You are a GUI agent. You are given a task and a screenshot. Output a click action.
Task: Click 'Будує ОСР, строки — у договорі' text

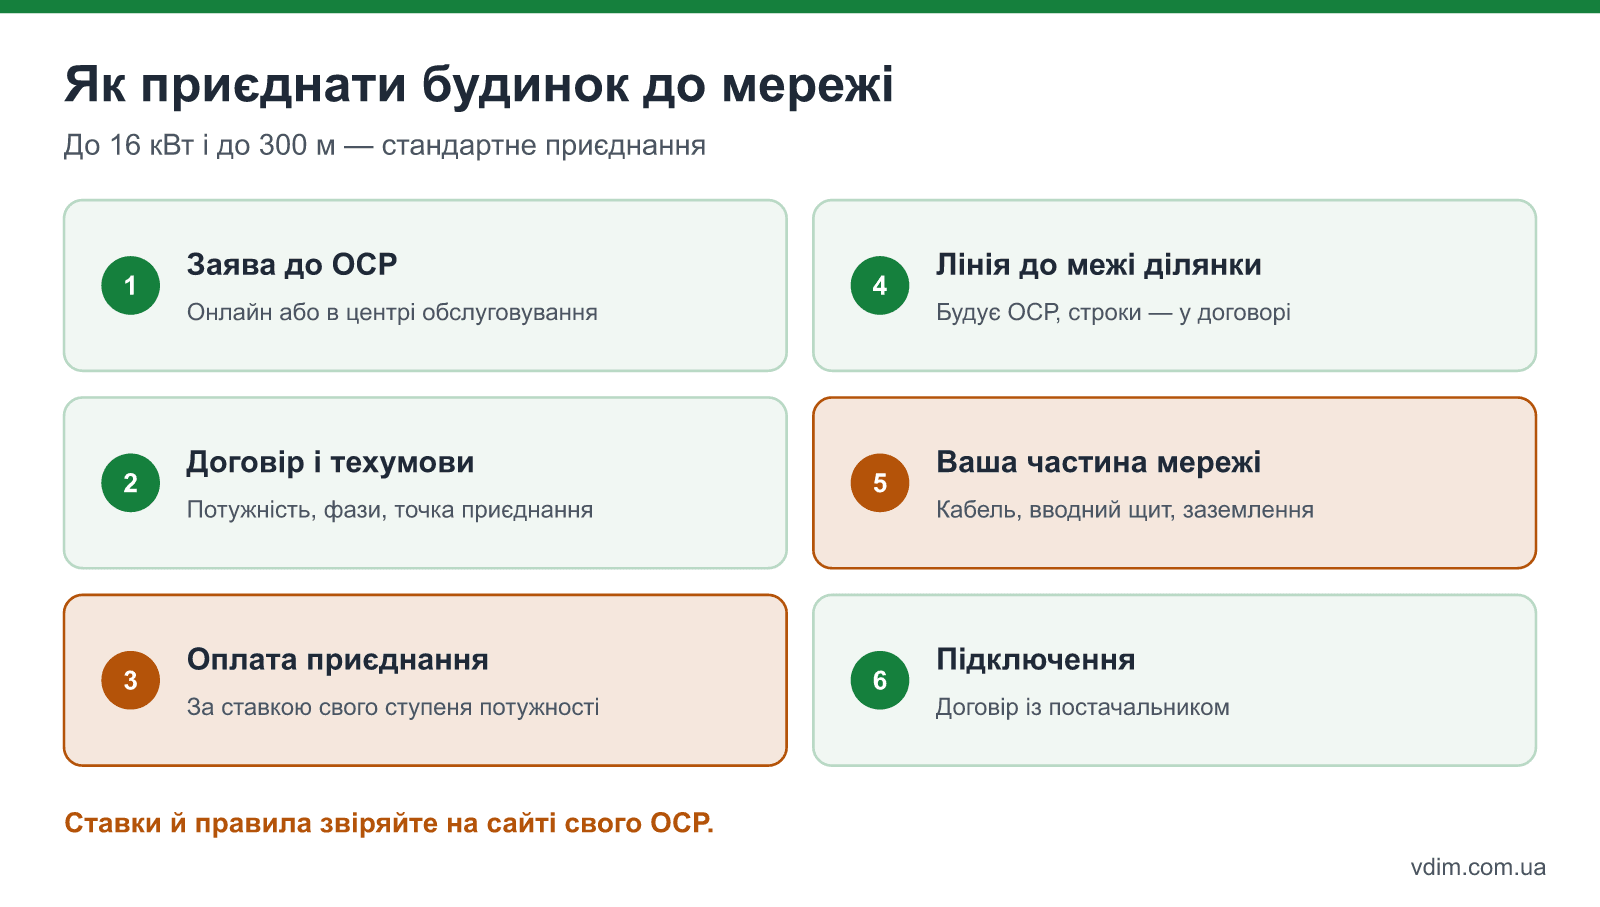pyautogui.click(x=1113, y=312)
